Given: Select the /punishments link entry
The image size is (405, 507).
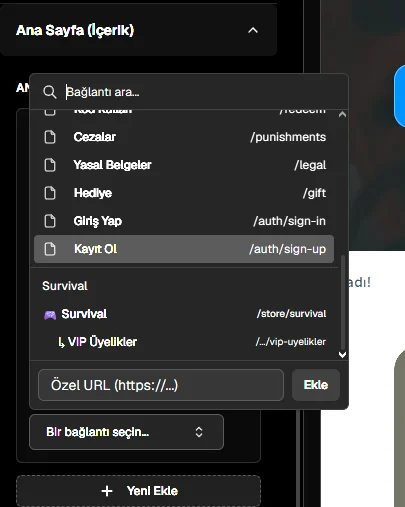Looking at the screenshot, I should [184, 137].
